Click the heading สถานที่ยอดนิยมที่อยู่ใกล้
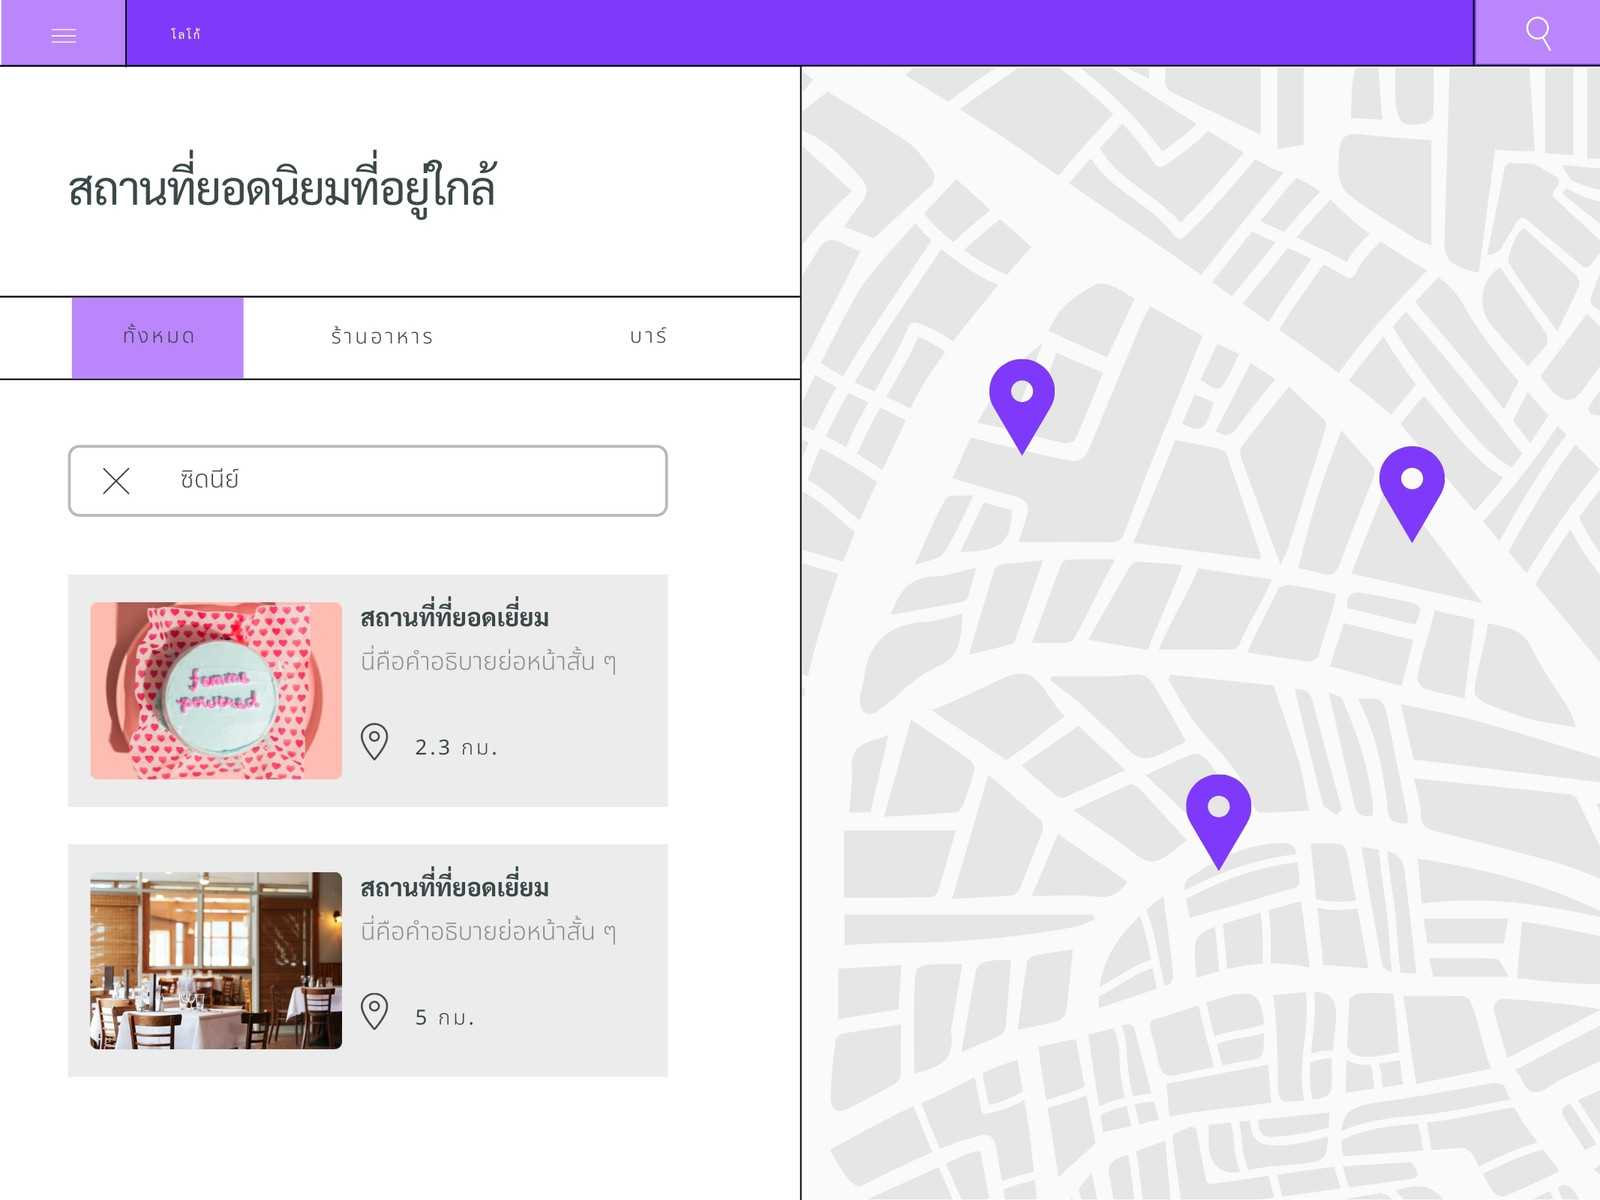1600x1200 pixels. (282, 186)
